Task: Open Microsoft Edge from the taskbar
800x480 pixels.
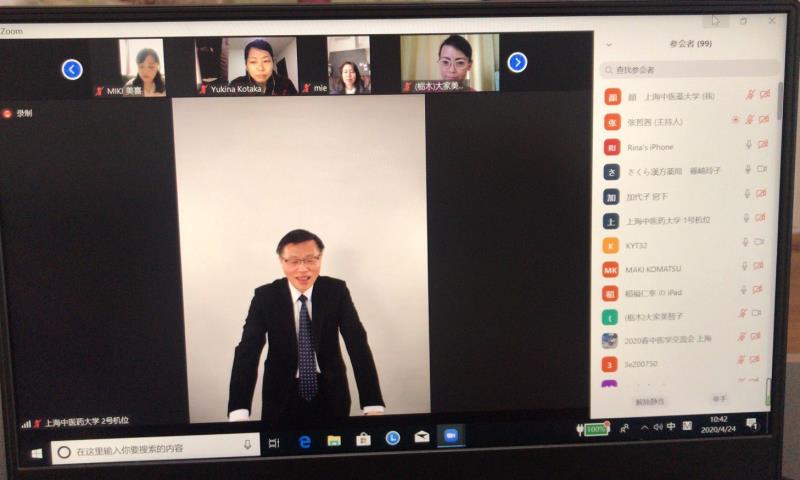Action: click(305, 440)
